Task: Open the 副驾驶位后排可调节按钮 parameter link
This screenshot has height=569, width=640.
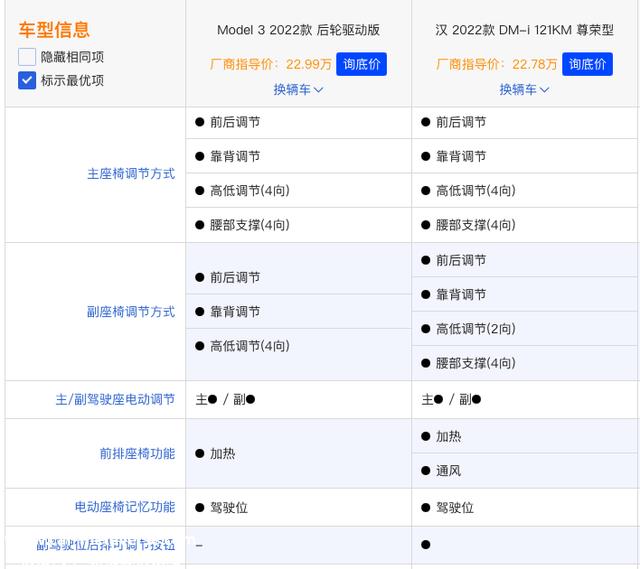Action: point(106,545)
